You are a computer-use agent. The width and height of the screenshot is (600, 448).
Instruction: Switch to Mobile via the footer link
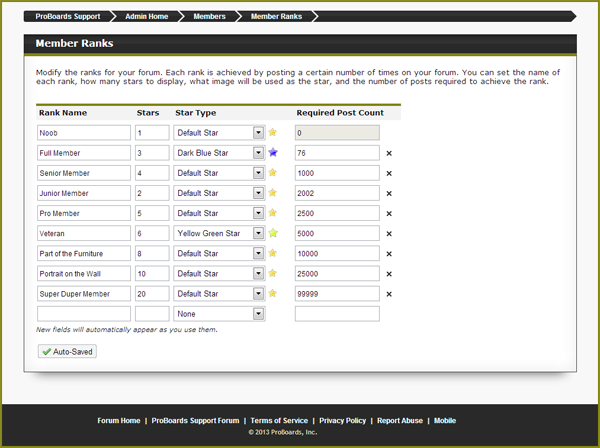pos(445,420)
